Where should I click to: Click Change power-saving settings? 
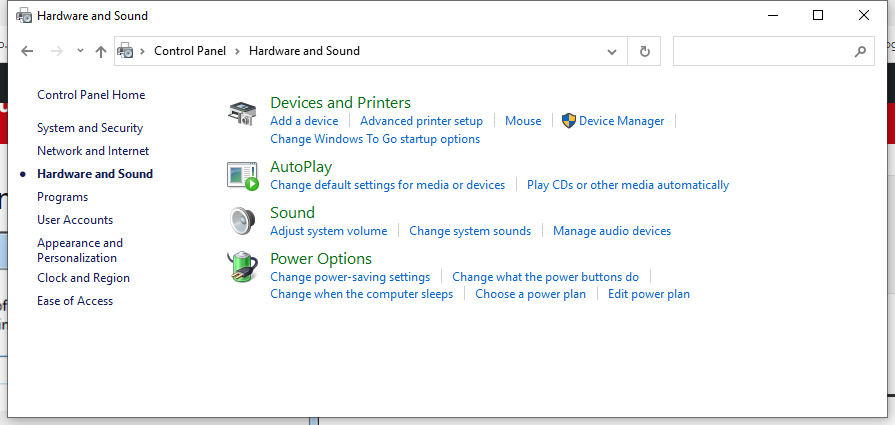350,277
